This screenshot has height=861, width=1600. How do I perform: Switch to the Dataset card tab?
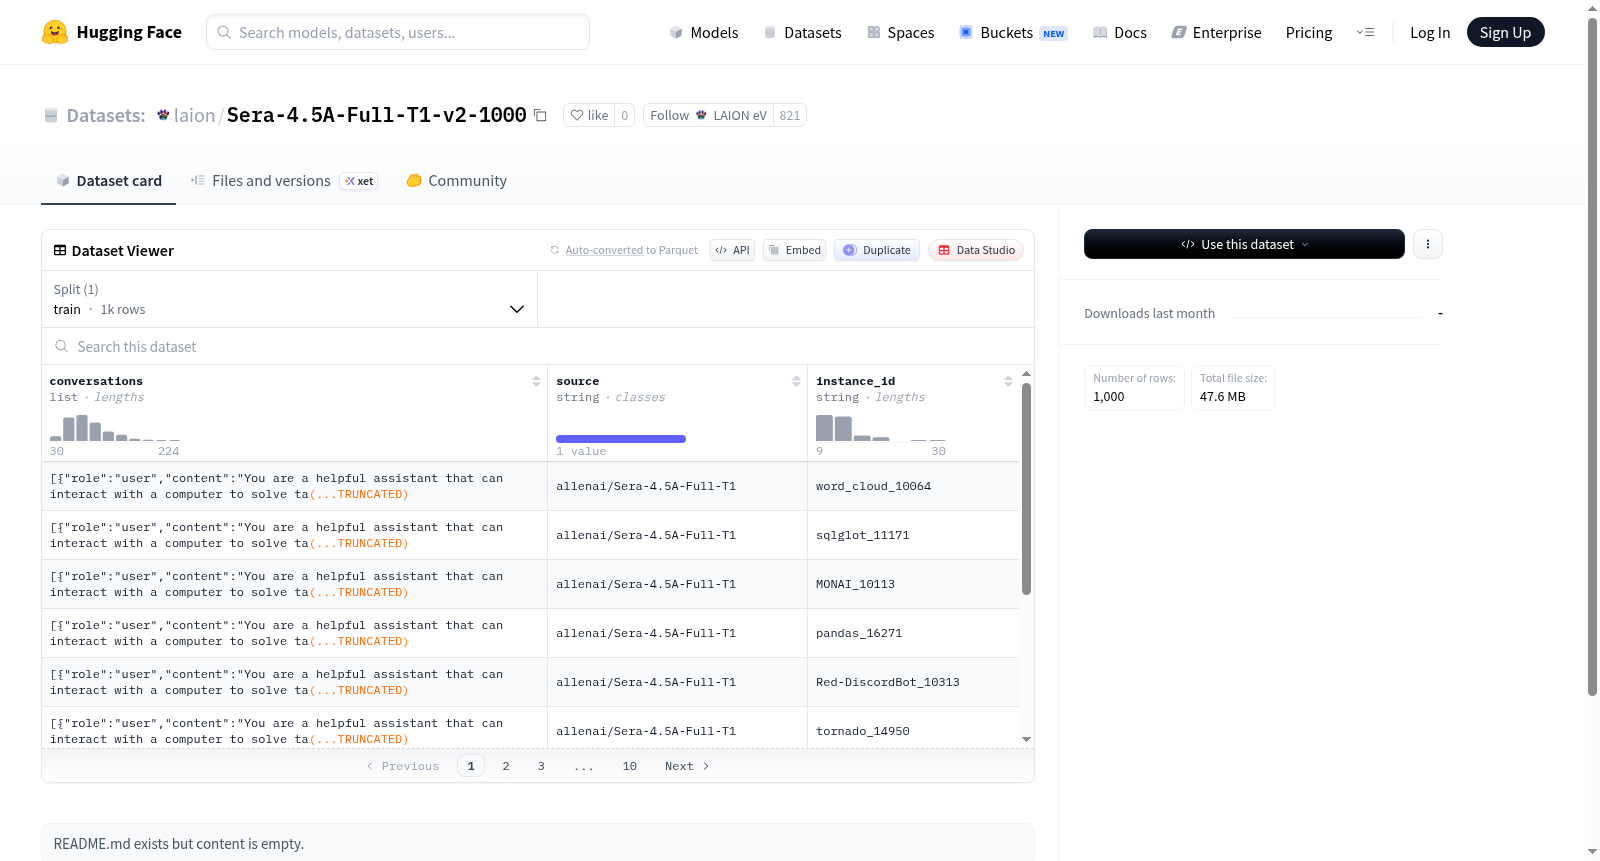point(108,180)
